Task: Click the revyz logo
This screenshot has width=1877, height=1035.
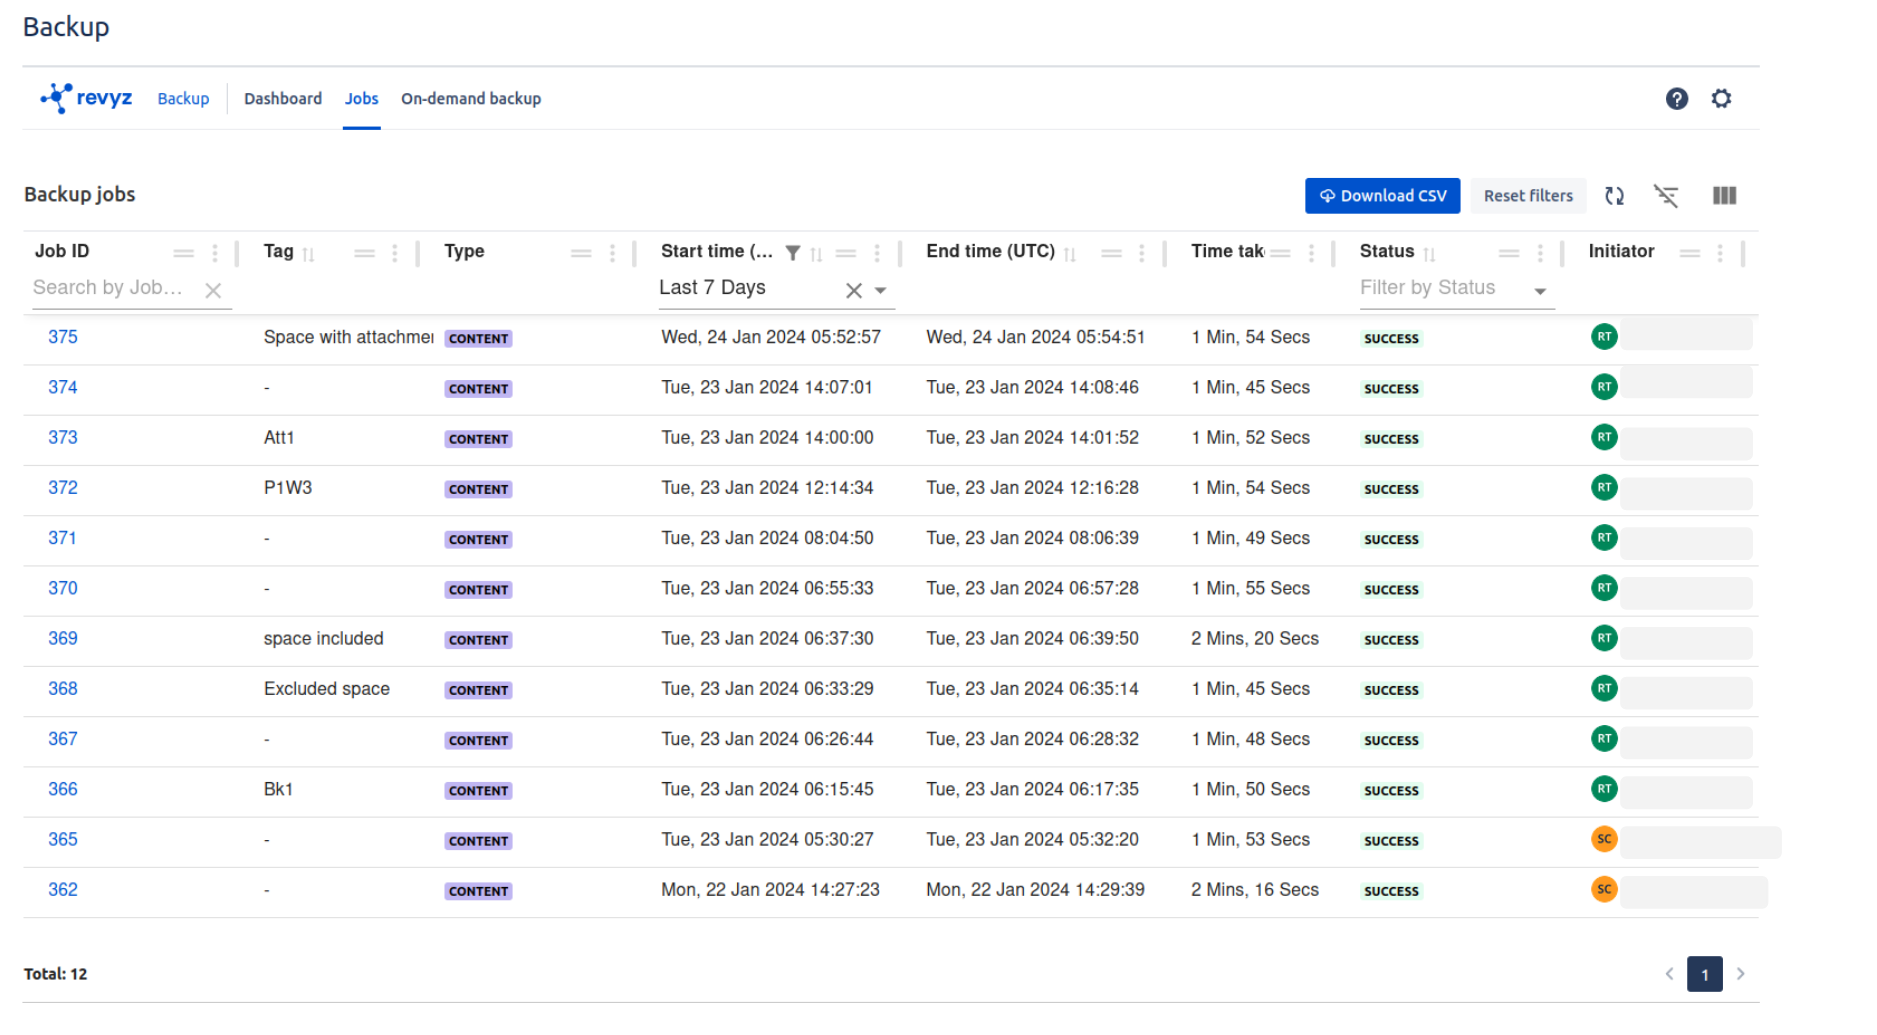Action: pos(86,98)
